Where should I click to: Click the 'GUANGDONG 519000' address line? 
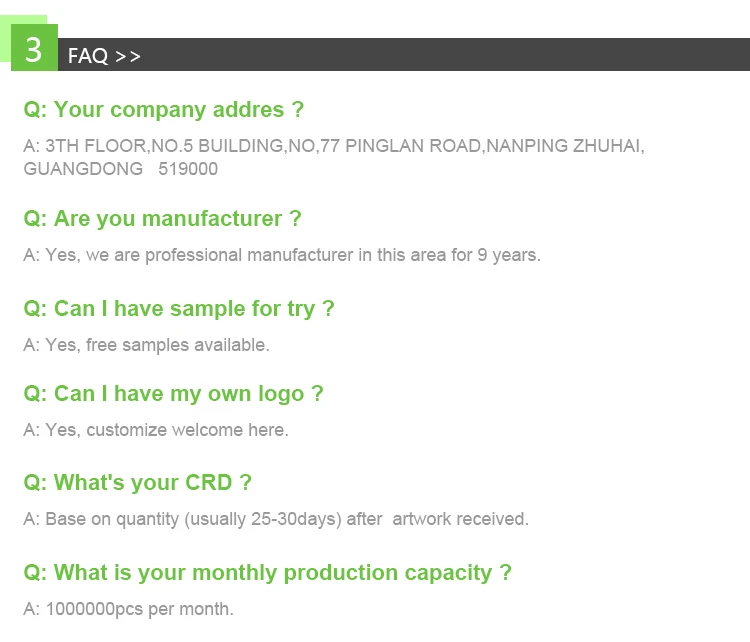(x=120, y=169)
